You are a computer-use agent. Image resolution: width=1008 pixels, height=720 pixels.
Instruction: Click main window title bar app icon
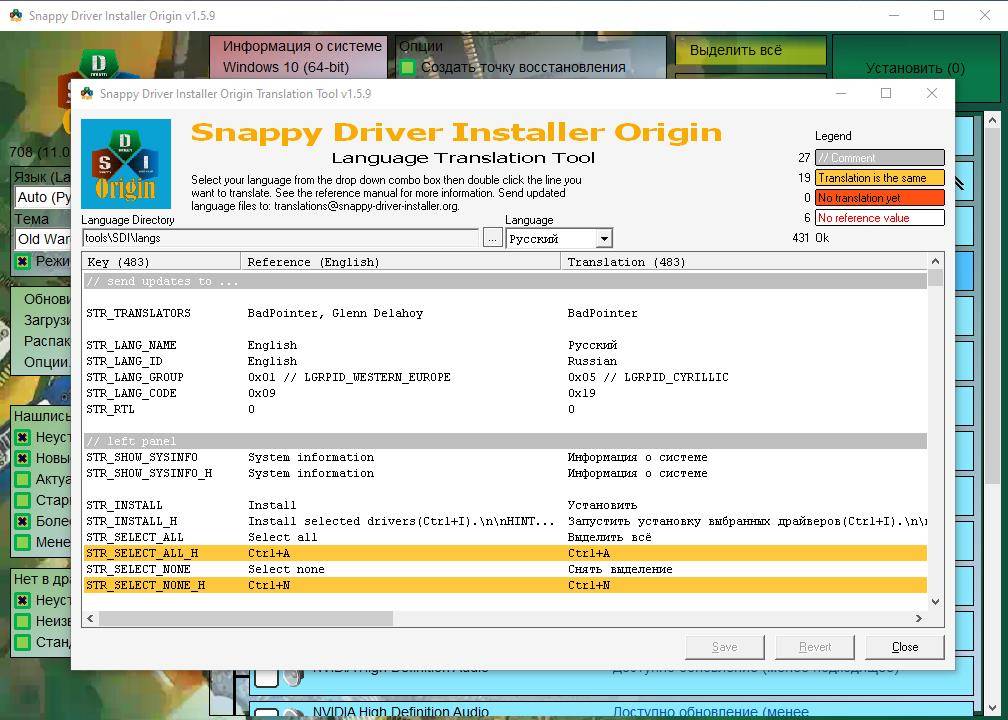[15, 15]
